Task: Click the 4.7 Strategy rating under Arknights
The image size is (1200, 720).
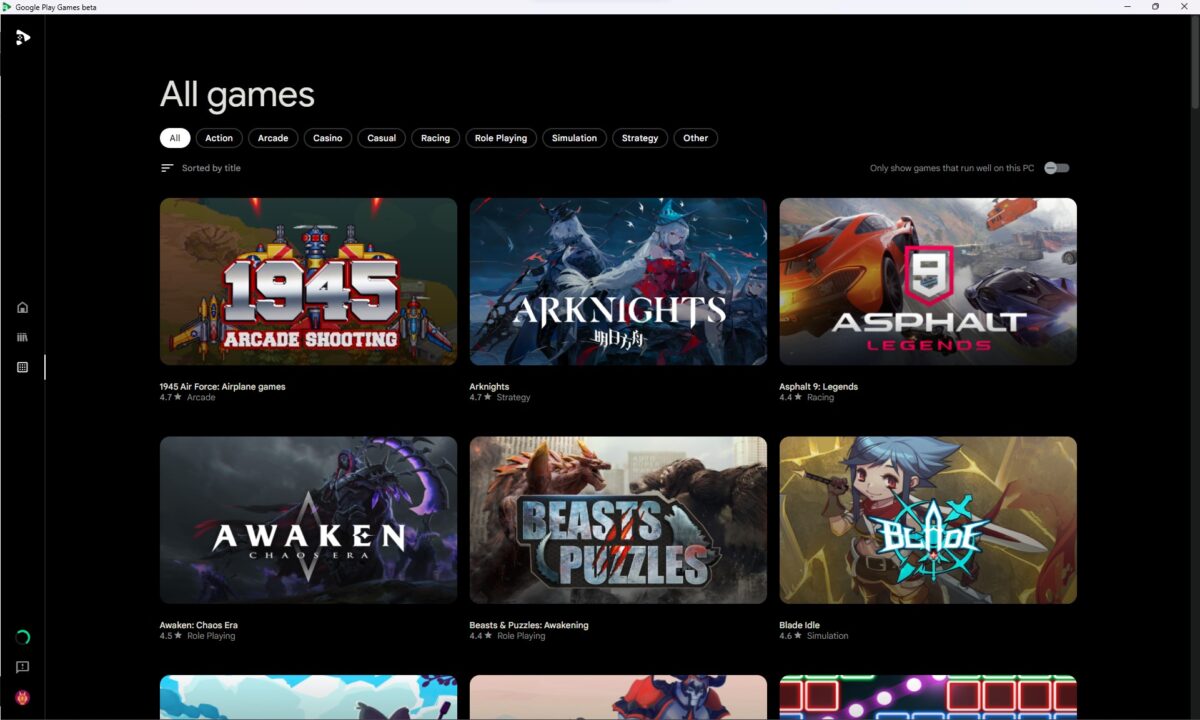Action: (500, 397)
